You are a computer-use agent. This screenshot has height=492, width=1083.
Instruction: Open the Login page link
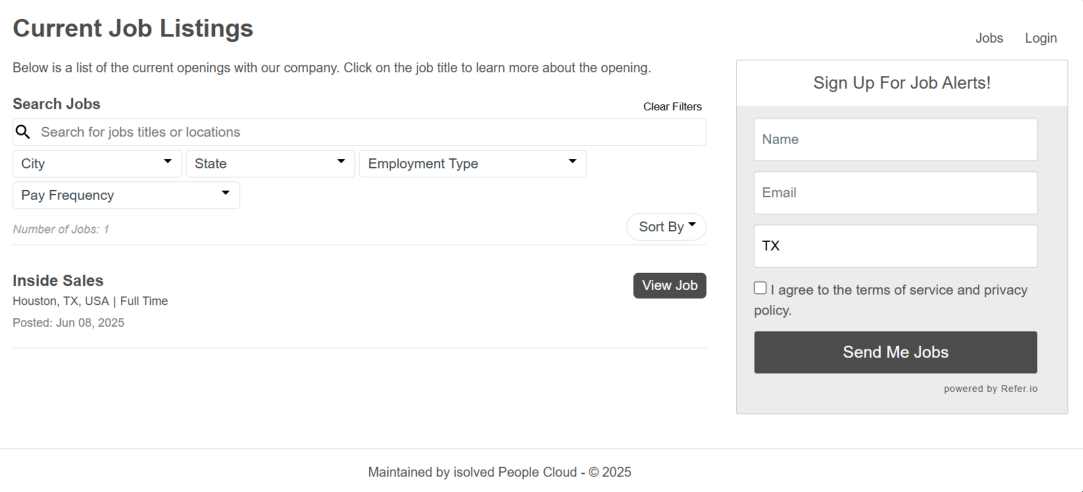coord(1040,38)
